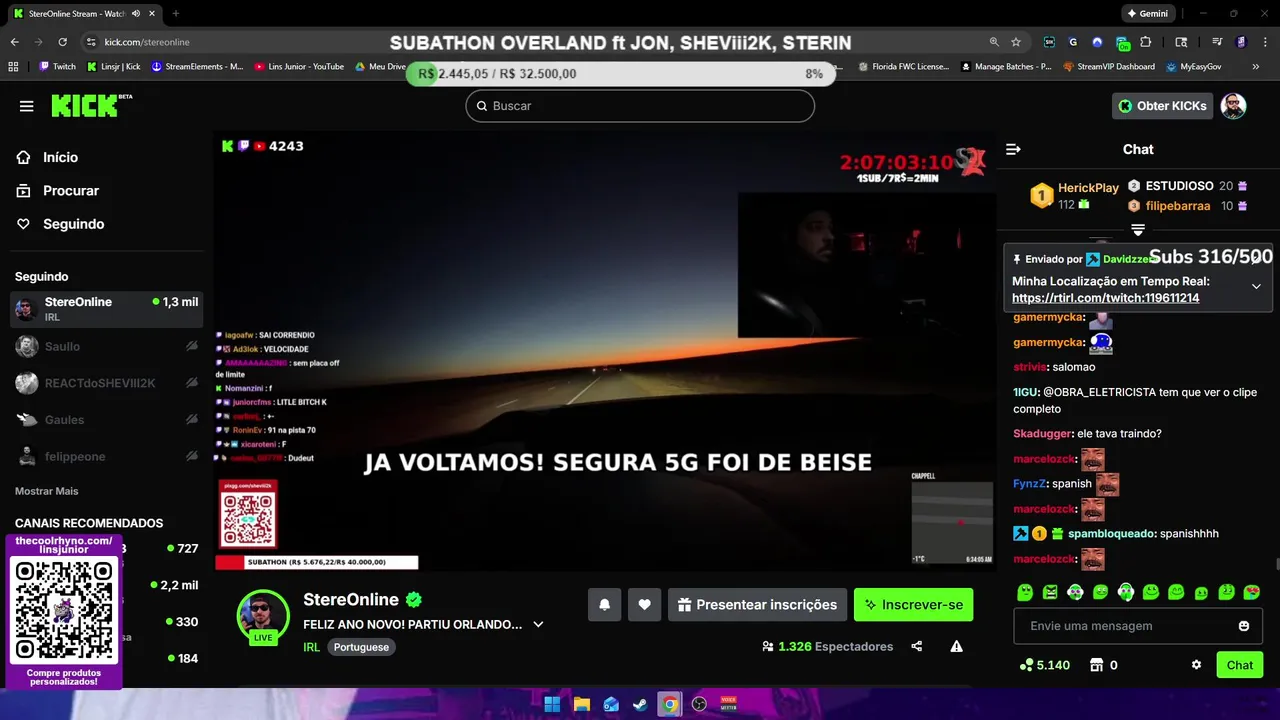1280x720 pixels.
Task: Reload the page in Chrome
Action: [x=63, y=42]
